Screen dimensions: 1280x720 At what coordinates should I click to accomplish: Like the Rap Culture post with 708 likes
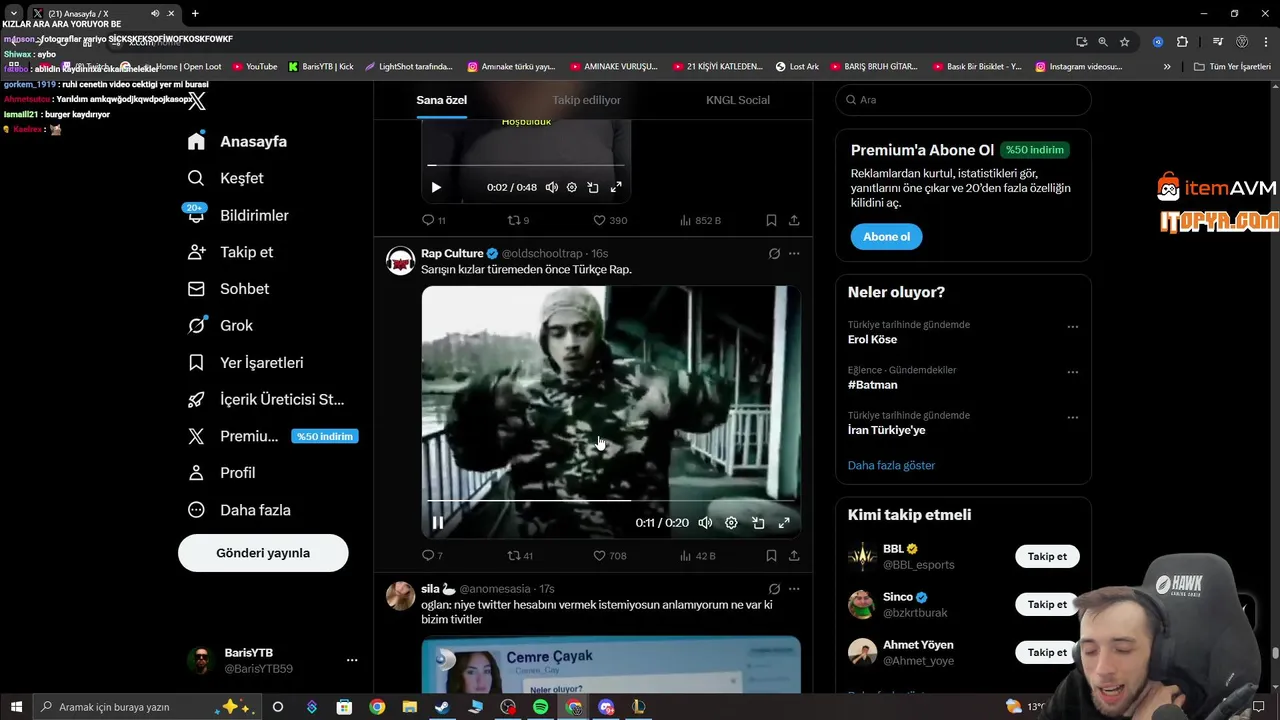click(x=609, y=556)
